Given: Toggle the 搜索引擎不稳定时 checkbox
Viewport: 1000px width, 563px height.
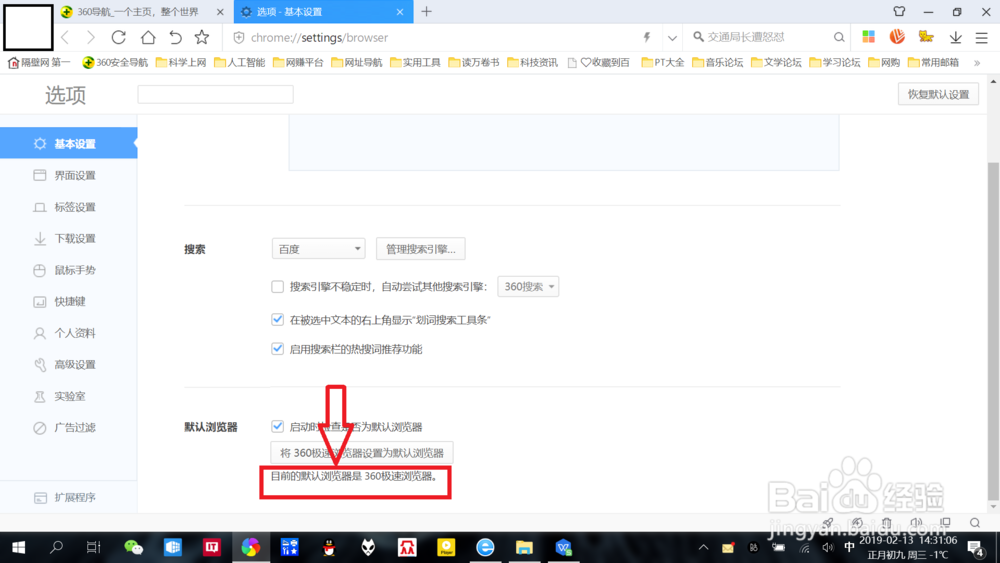Looking at the screenshot, I should 277,287.
